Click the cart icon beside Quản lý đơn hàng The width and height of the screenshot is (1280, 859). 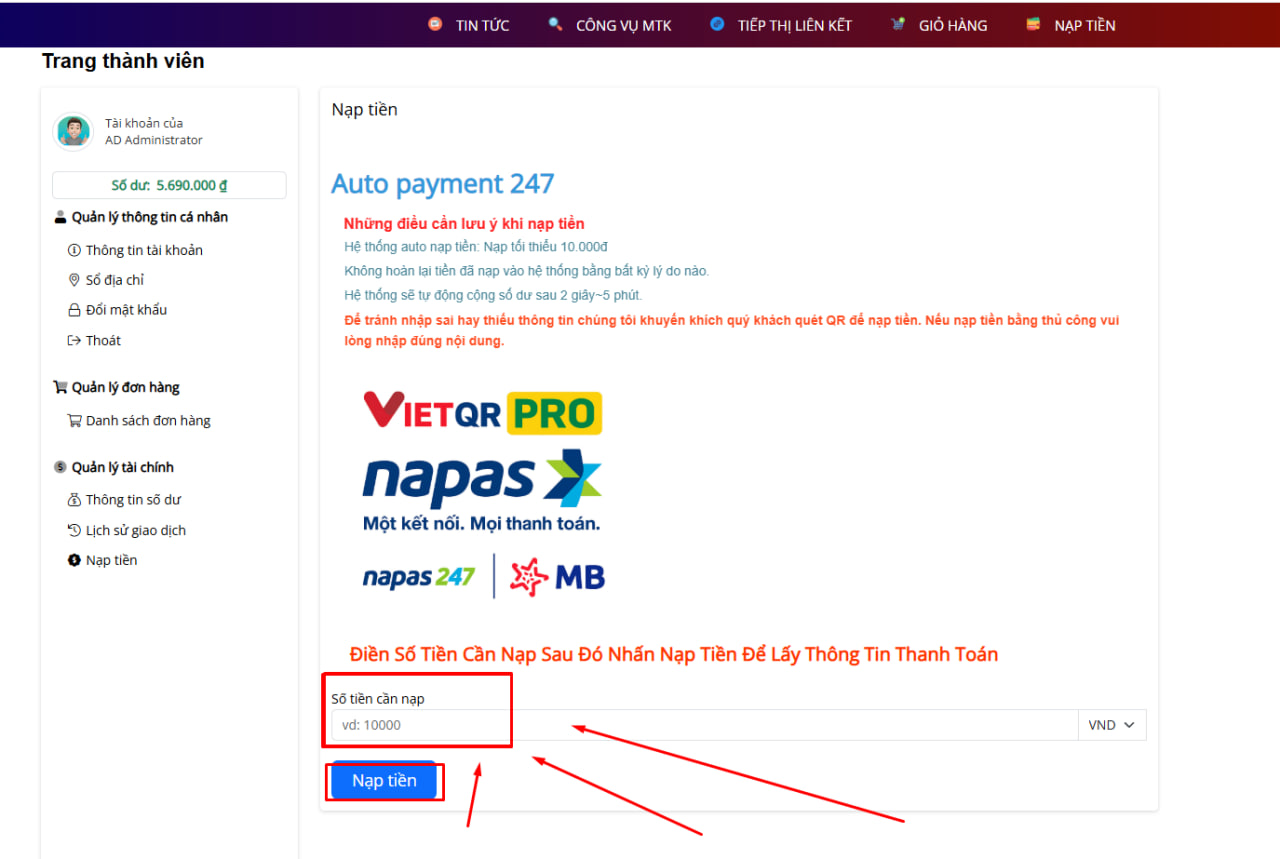[60, 387]
